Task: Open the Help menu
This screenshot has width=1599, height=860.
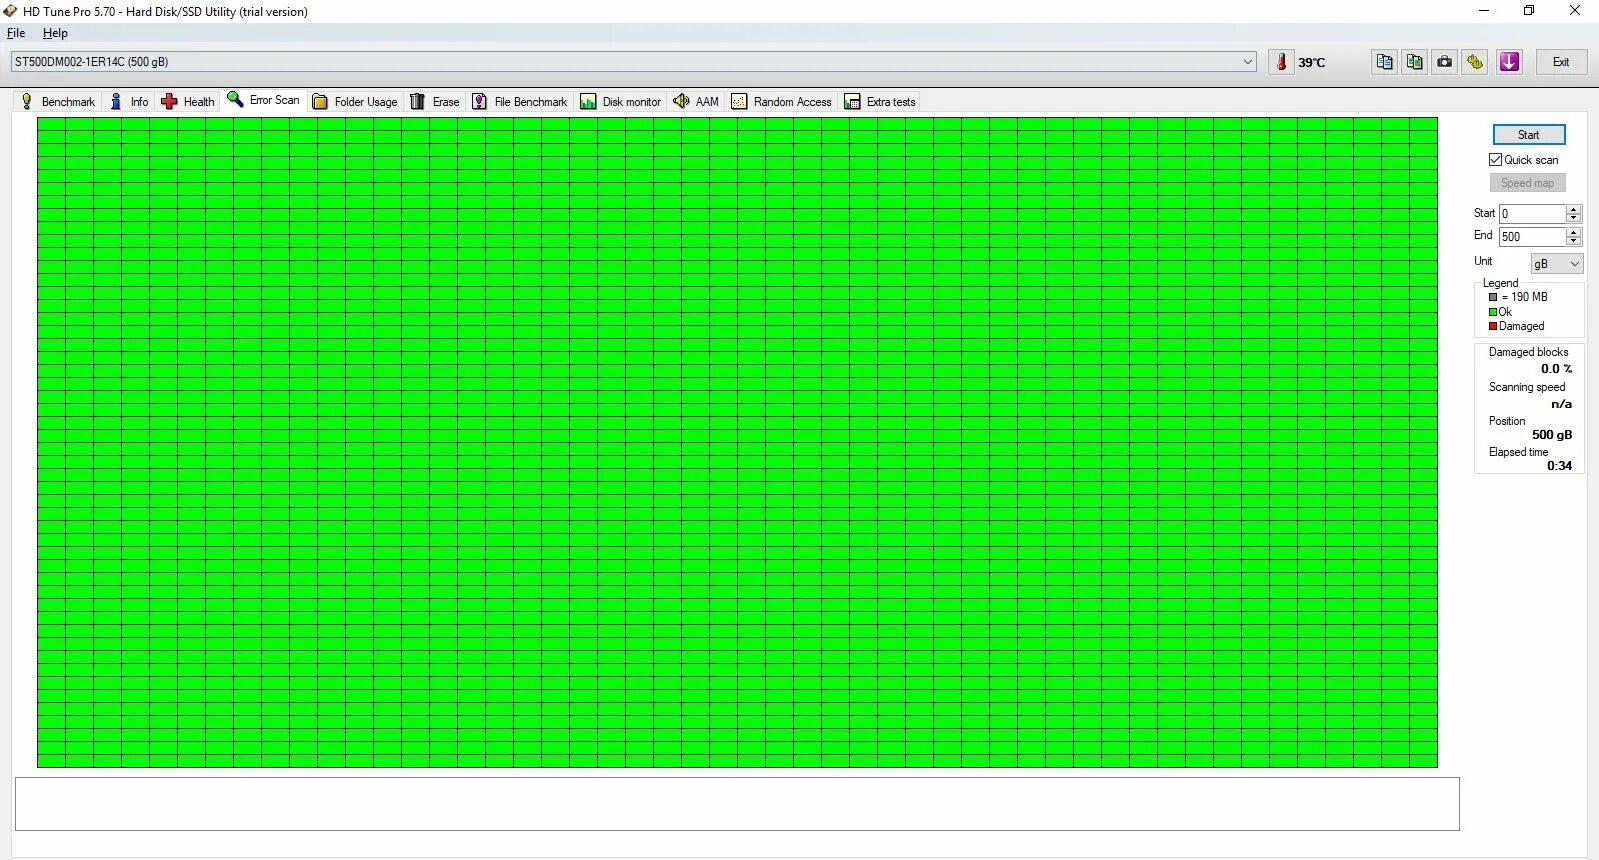Action: [x=55, y=33]
